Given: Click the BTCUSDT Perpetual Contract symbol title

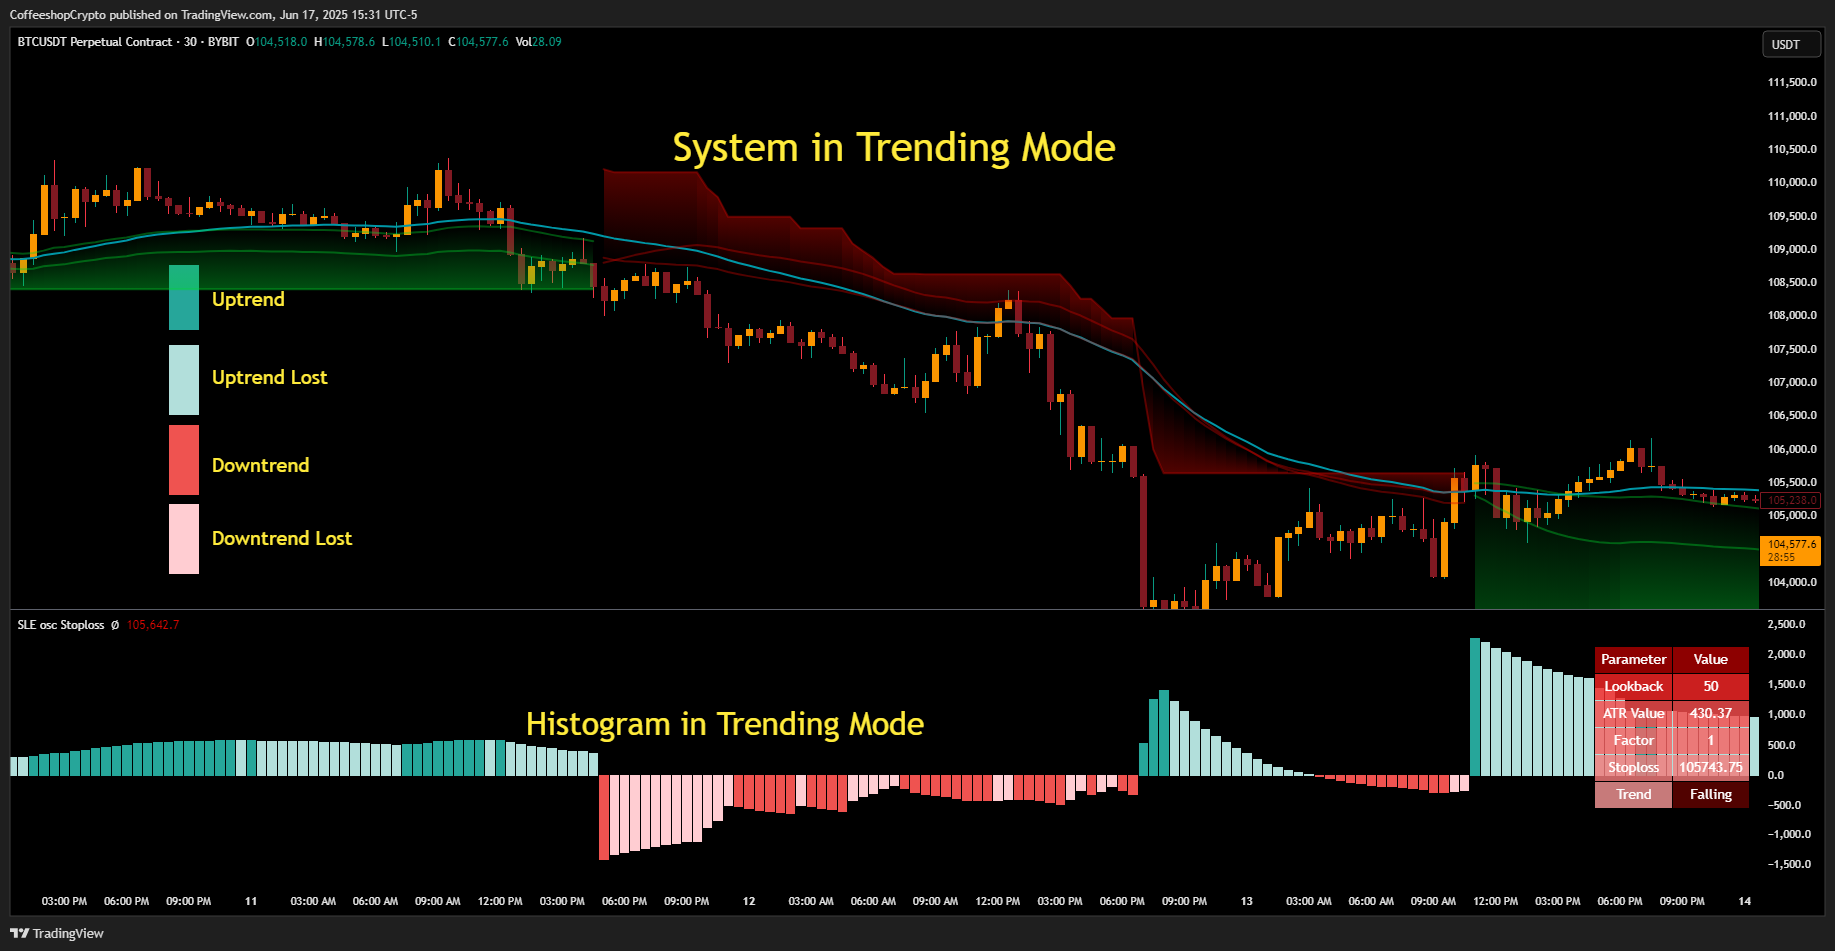Looking at the screenshot, I should point(95,42).
